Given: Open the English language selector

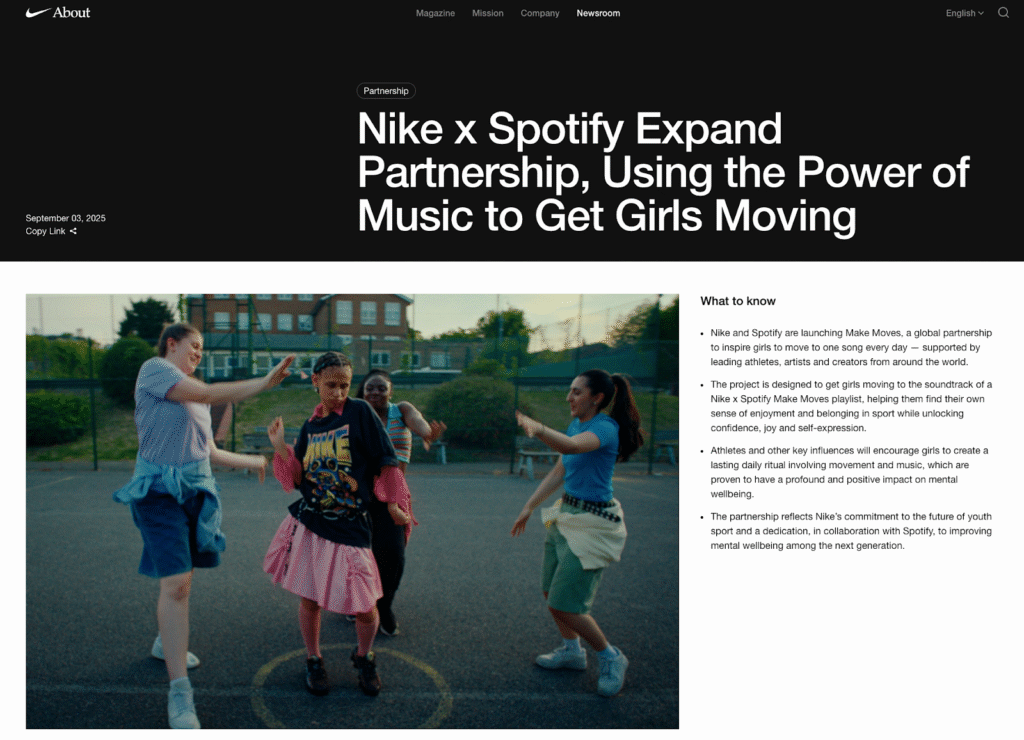Looking at the screenshot, I should [x=960, y=13].
